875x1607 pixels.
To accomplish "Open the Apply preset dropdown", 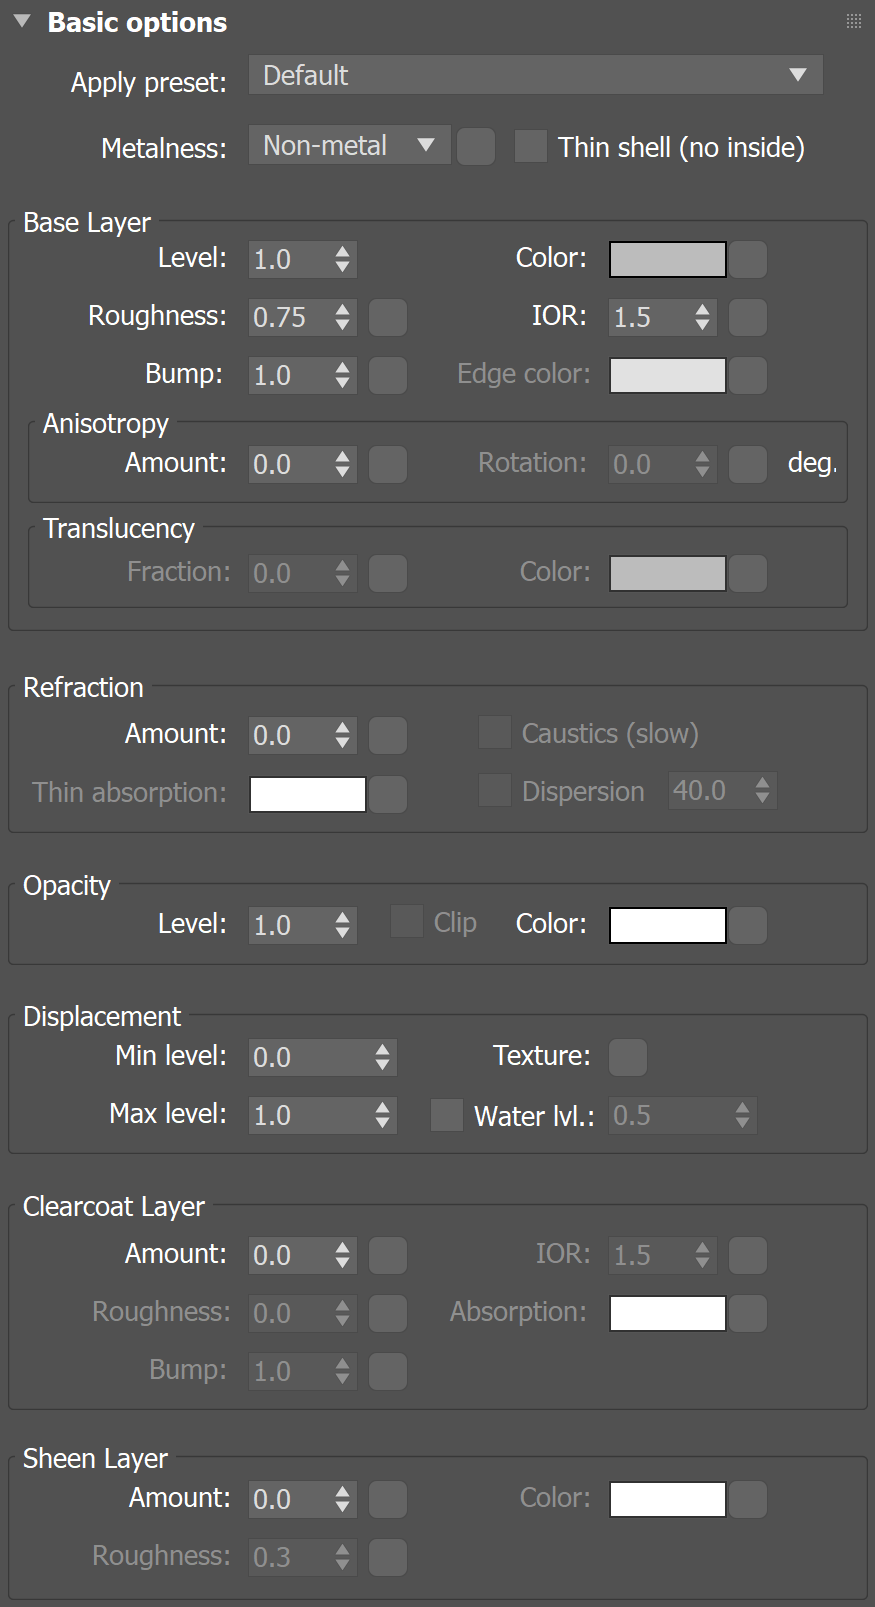I will [x=535, y=75].
